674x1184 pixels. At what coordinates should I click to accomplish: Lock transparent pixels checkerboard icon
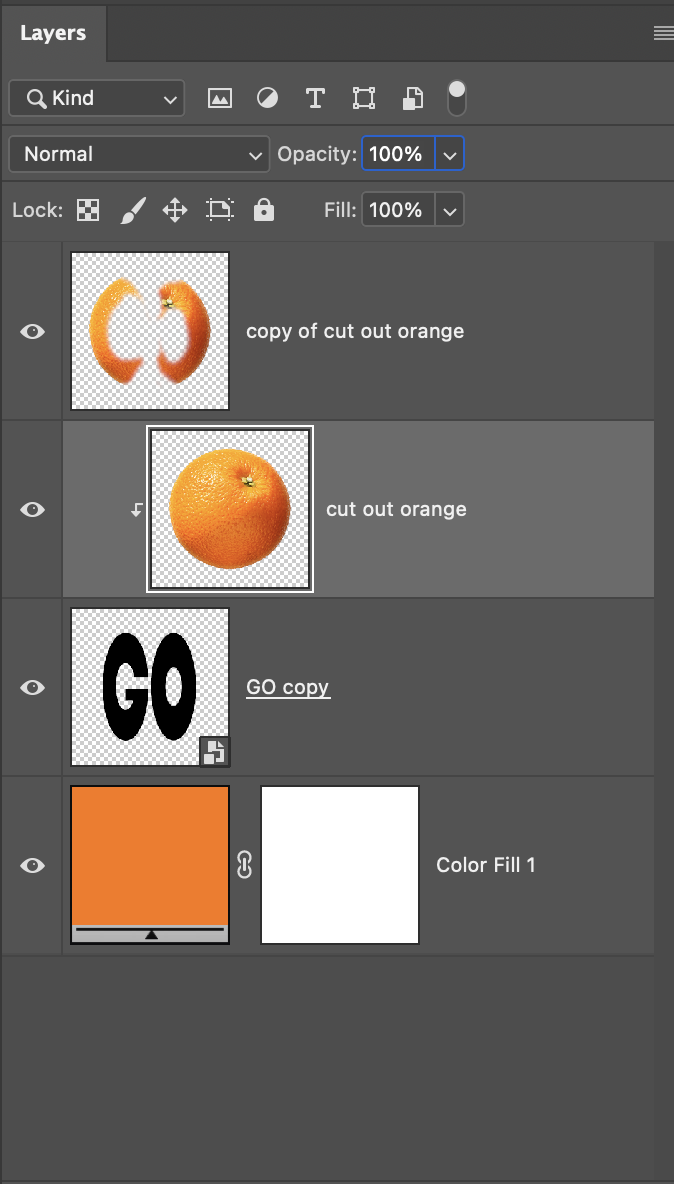[x=88, y=210]
